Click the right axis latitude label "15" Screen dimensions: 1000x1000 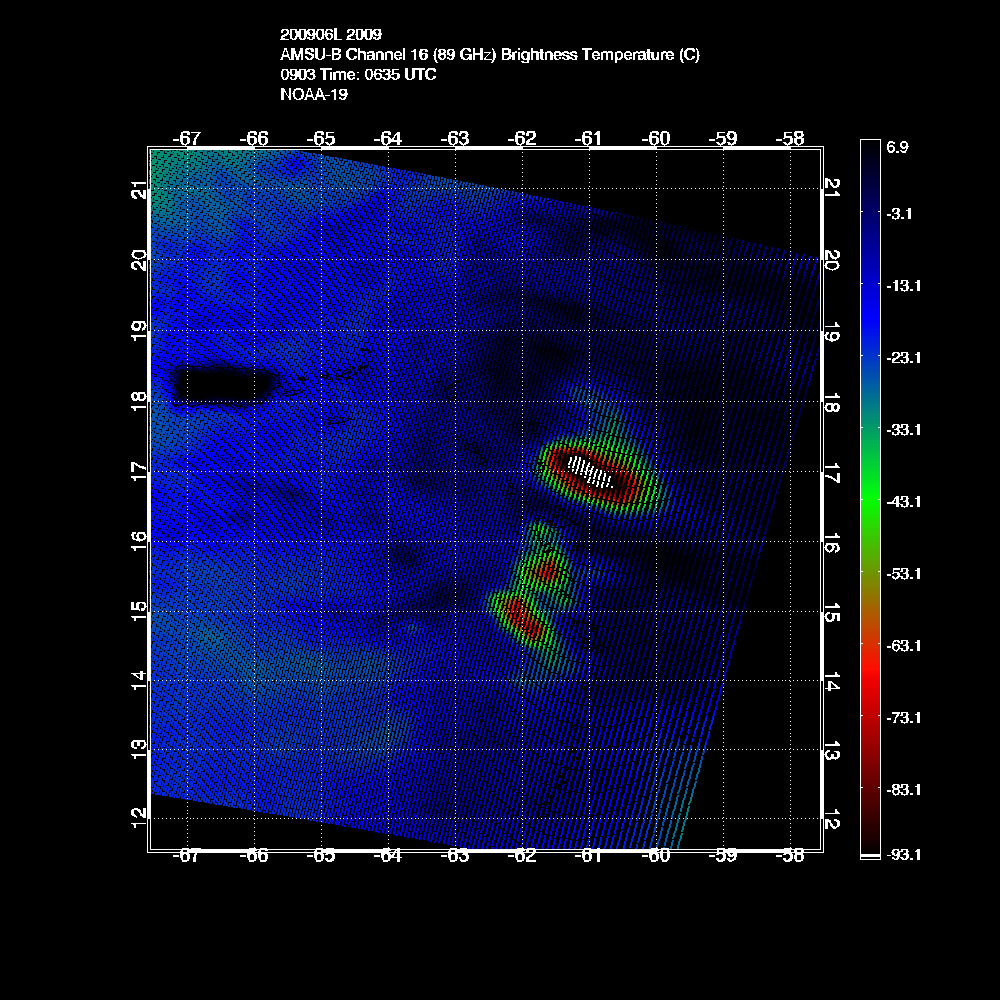pyautogui.click(x=832, y=613)
